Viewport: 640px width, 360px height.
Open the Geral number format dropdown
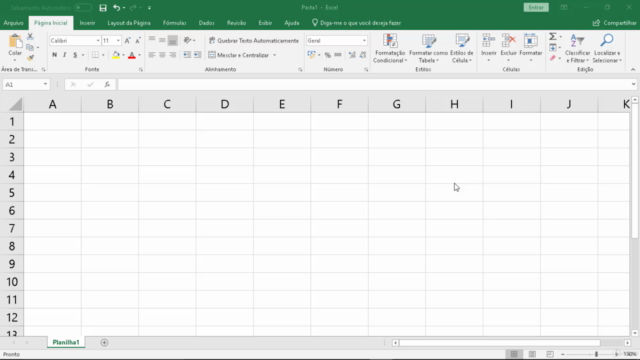364,40
